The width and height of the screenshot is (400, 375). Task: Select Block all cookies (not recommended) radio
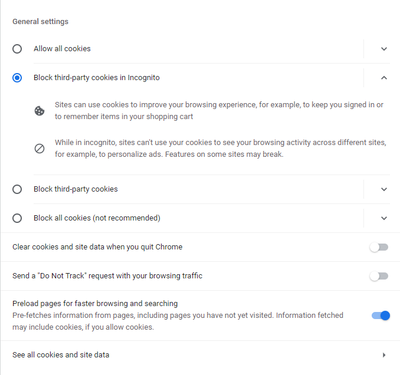point(17,218)
